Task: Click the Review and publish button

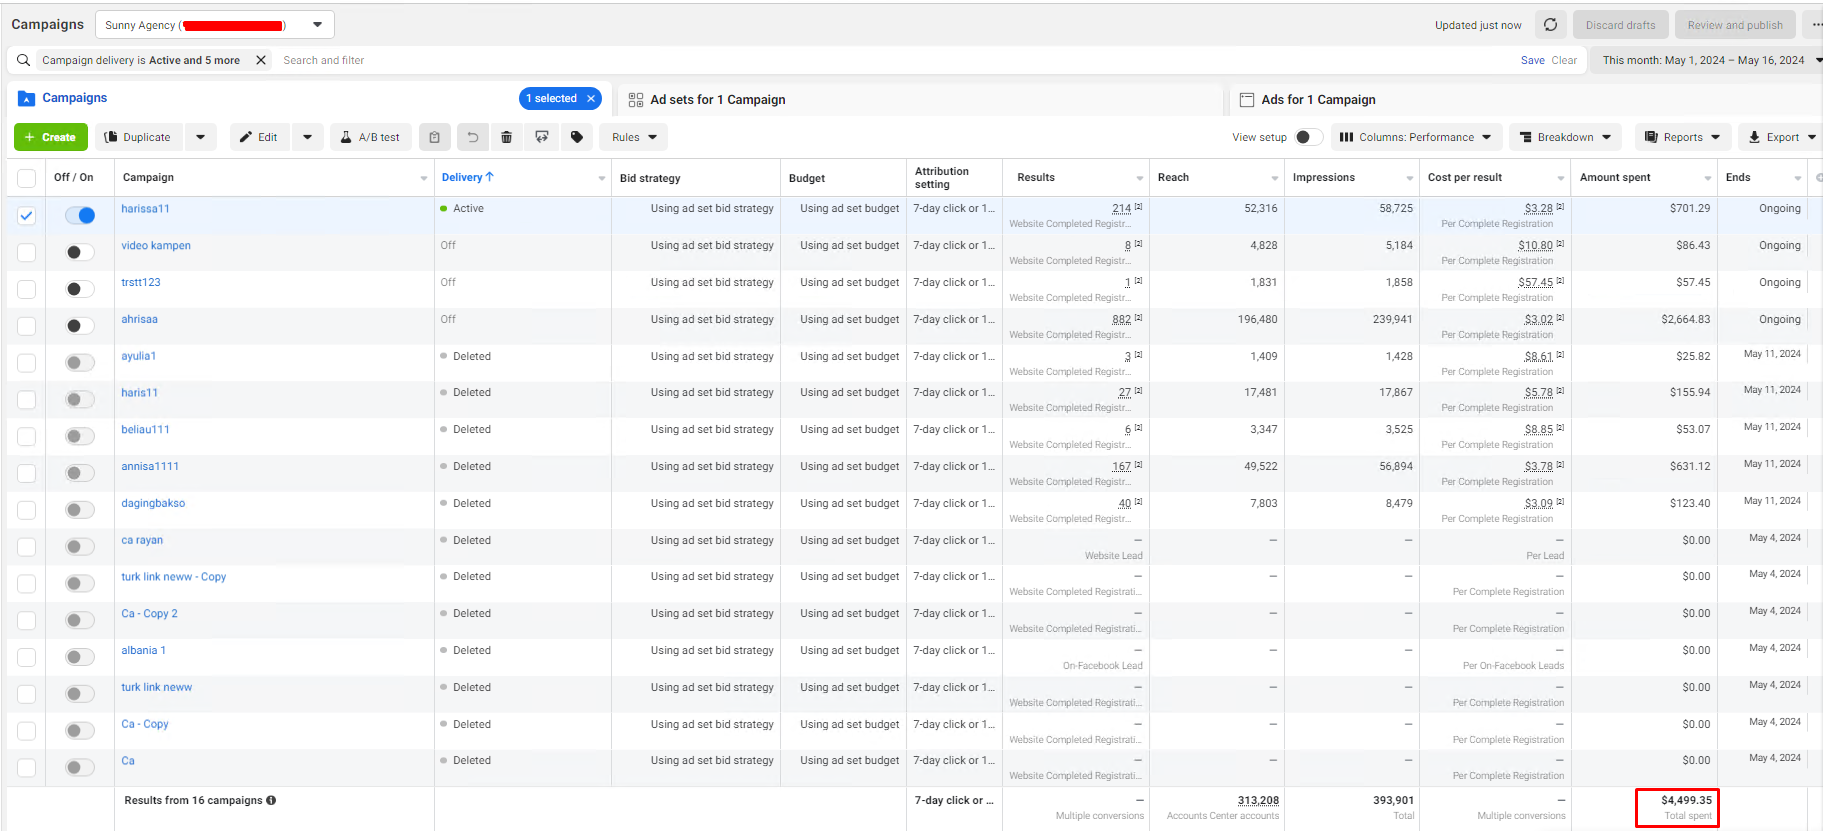Action: 1735,25
